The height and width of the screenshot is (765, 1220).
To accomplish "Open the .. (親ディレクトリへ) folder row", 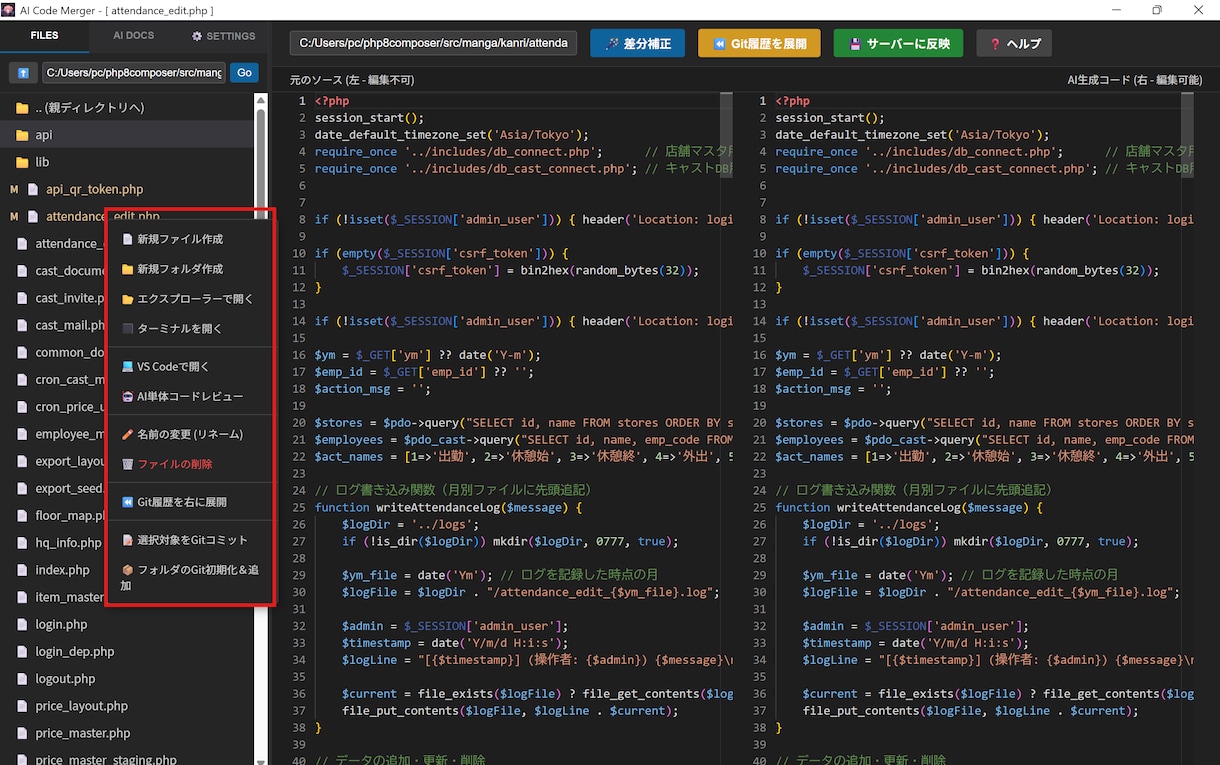I will (127, 108).
